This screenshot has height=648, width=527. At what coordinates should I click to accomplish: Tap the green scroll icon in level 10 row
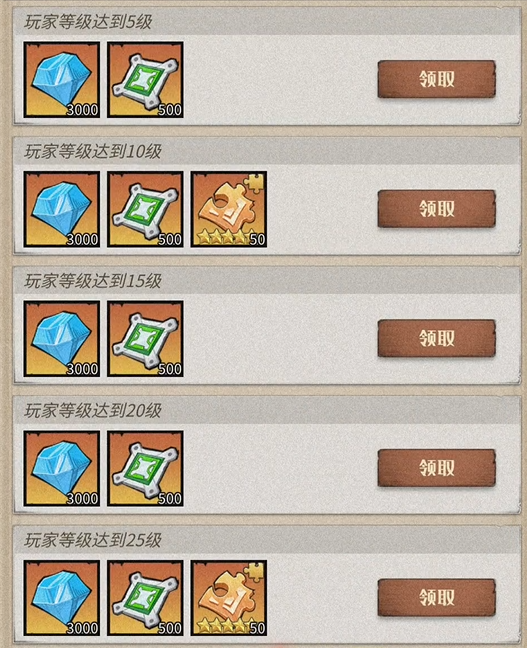(145, 210)
